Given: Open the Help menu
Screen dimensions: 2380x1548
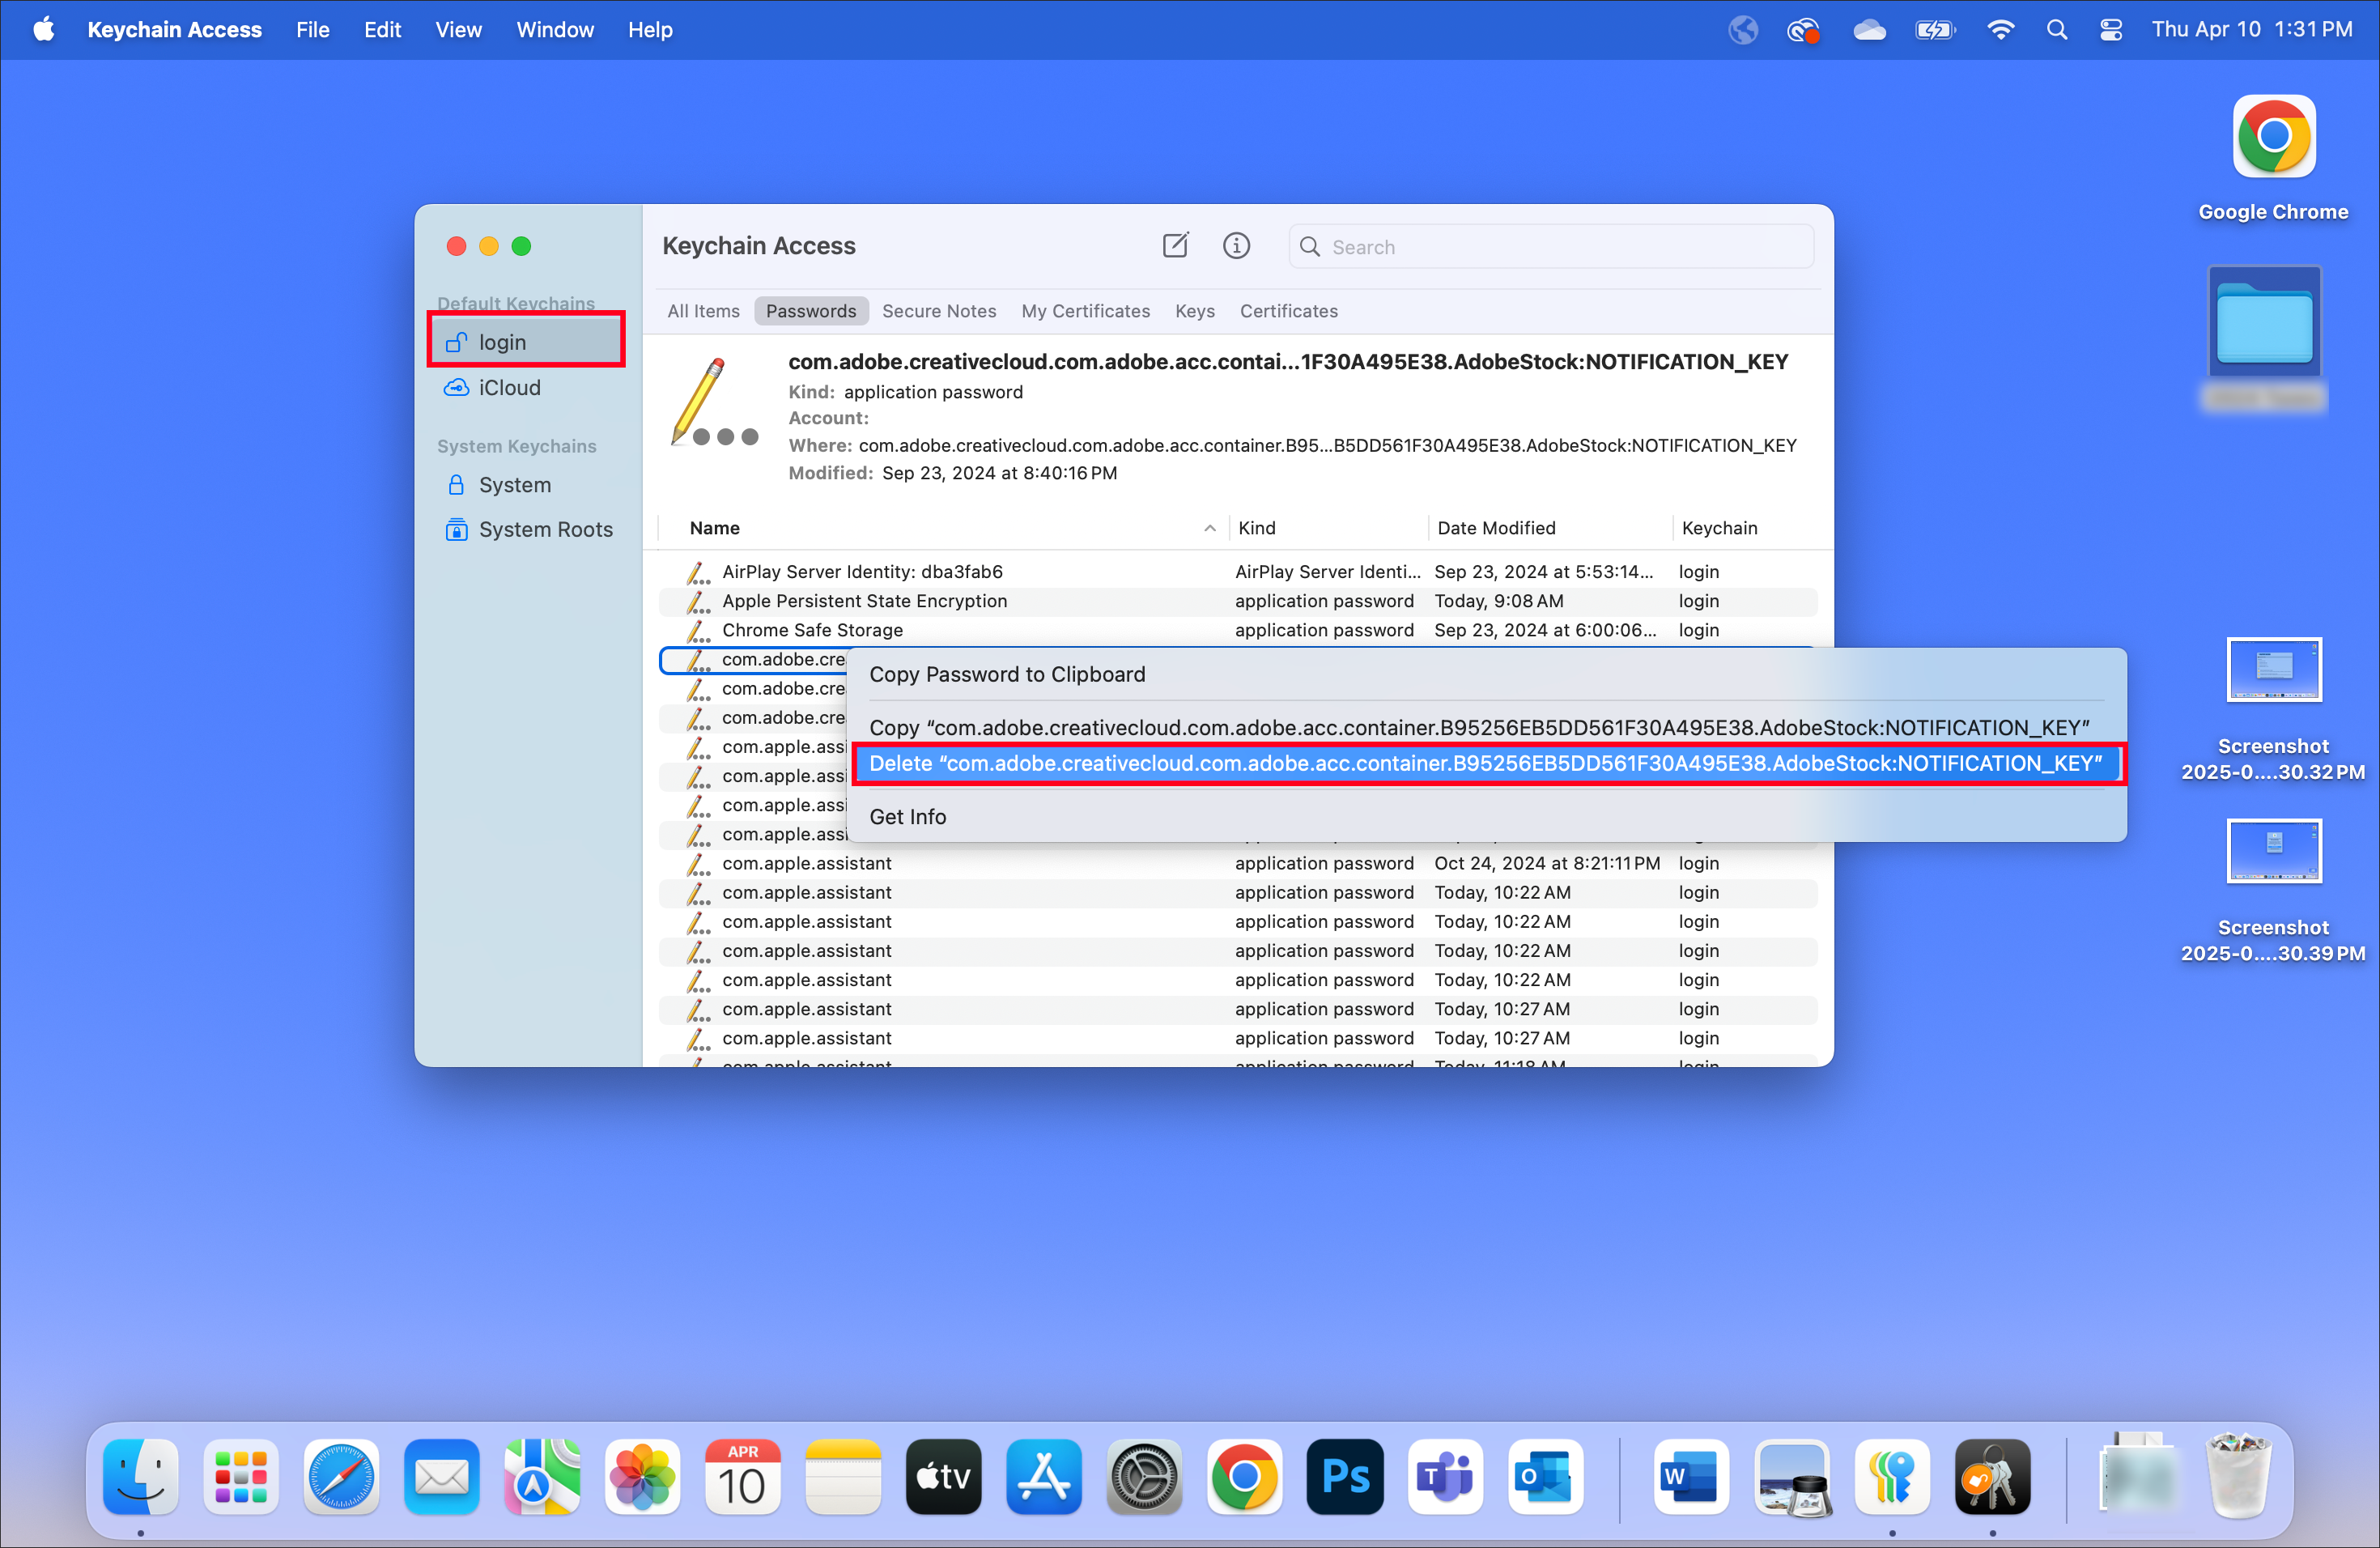Looking at the screenshot, I should [650, 29].
